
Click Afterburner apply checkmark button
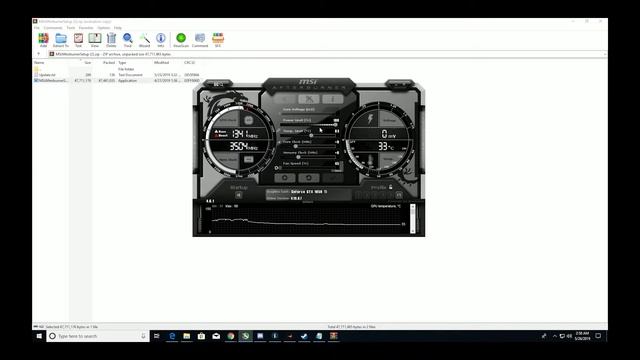click(x=332, y=178)
